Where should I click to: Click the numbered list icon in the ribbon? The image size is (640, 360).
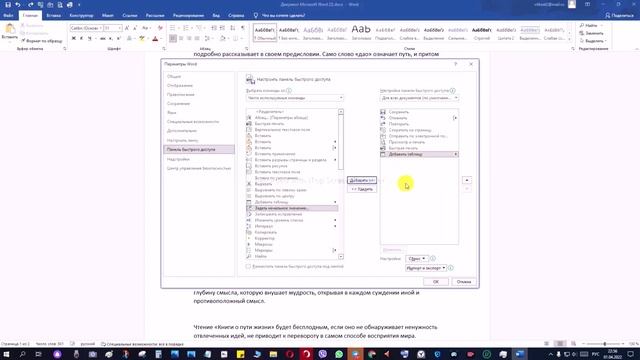pyautogui.click(x=186, y=28)
